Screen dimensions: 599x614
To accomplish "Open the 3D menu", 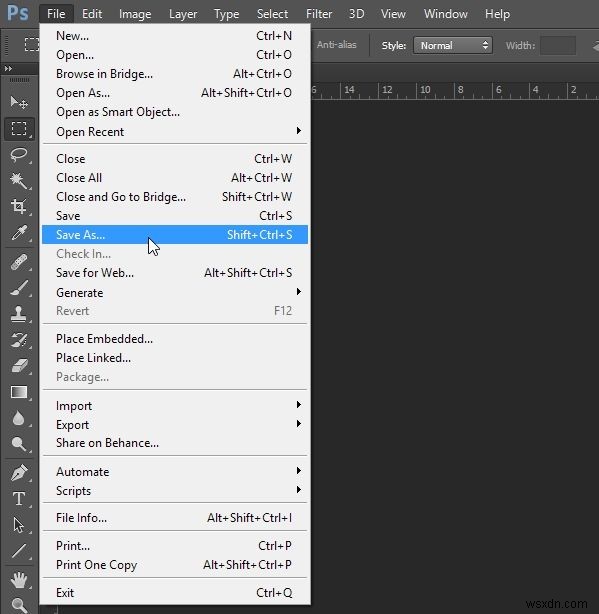I will click(356, 14).
